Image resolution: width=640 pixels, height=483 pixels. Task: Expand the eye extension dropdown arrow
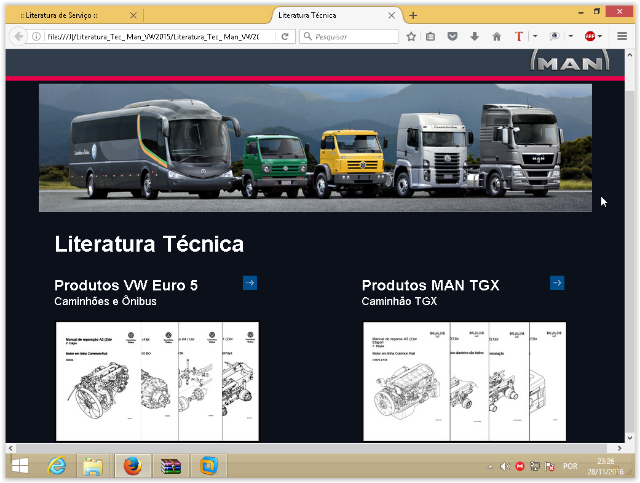pyautogui.click(x=571, y=36)
